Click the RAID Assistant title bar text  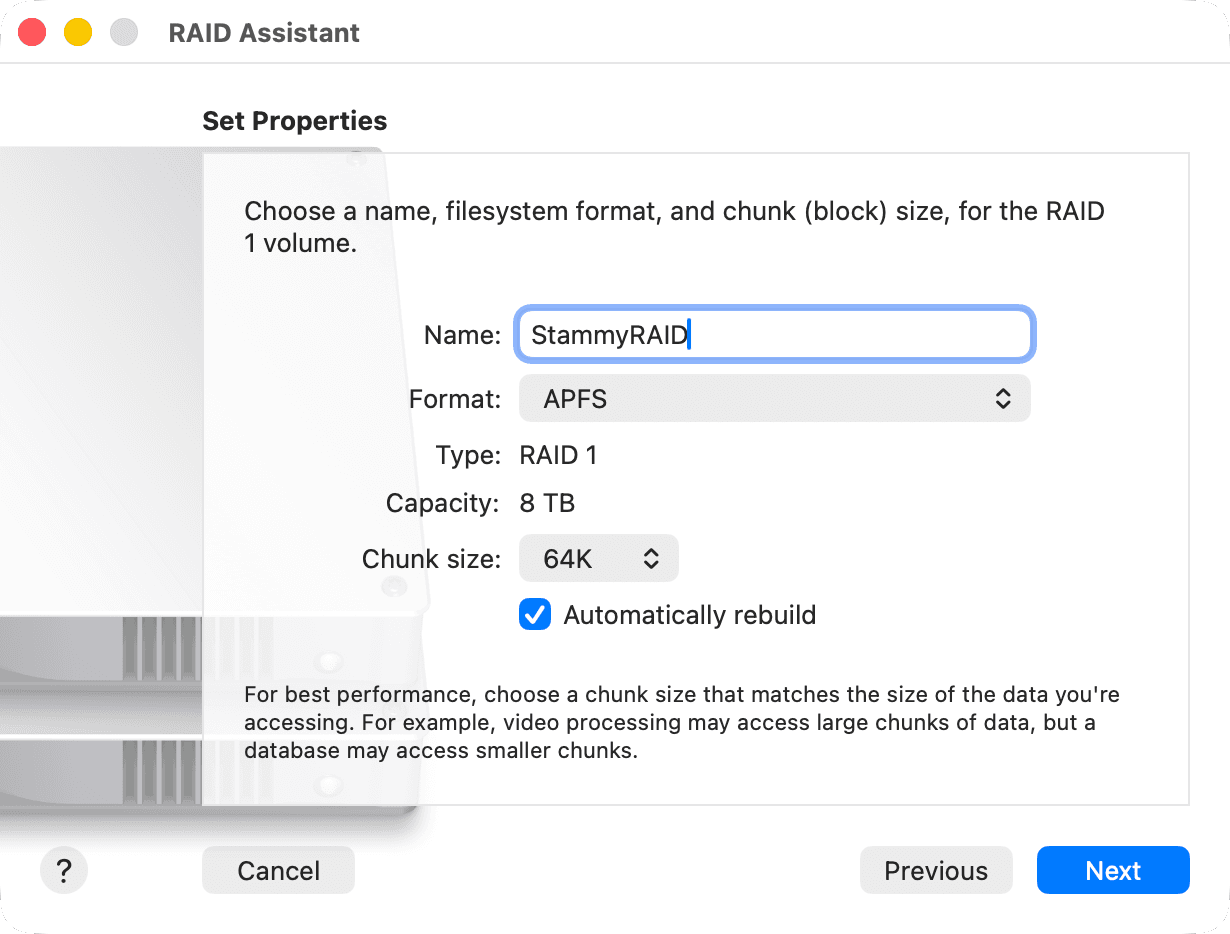264,32
